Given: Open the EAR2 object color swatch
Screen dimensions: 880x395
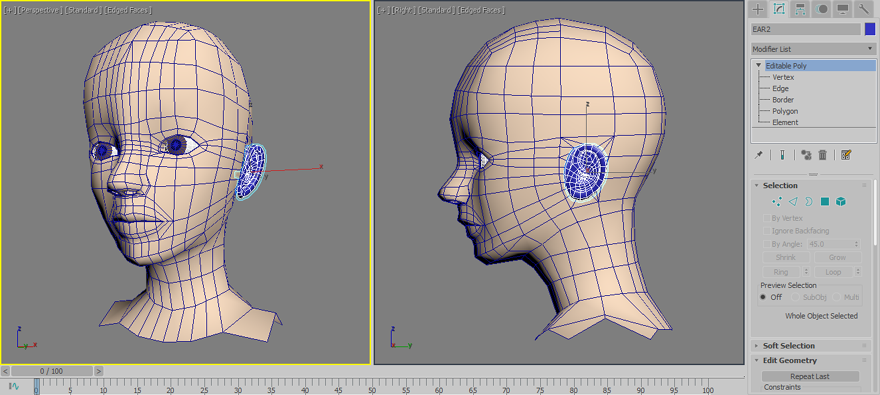Looking at the screenshot, I should coord(869,29).
